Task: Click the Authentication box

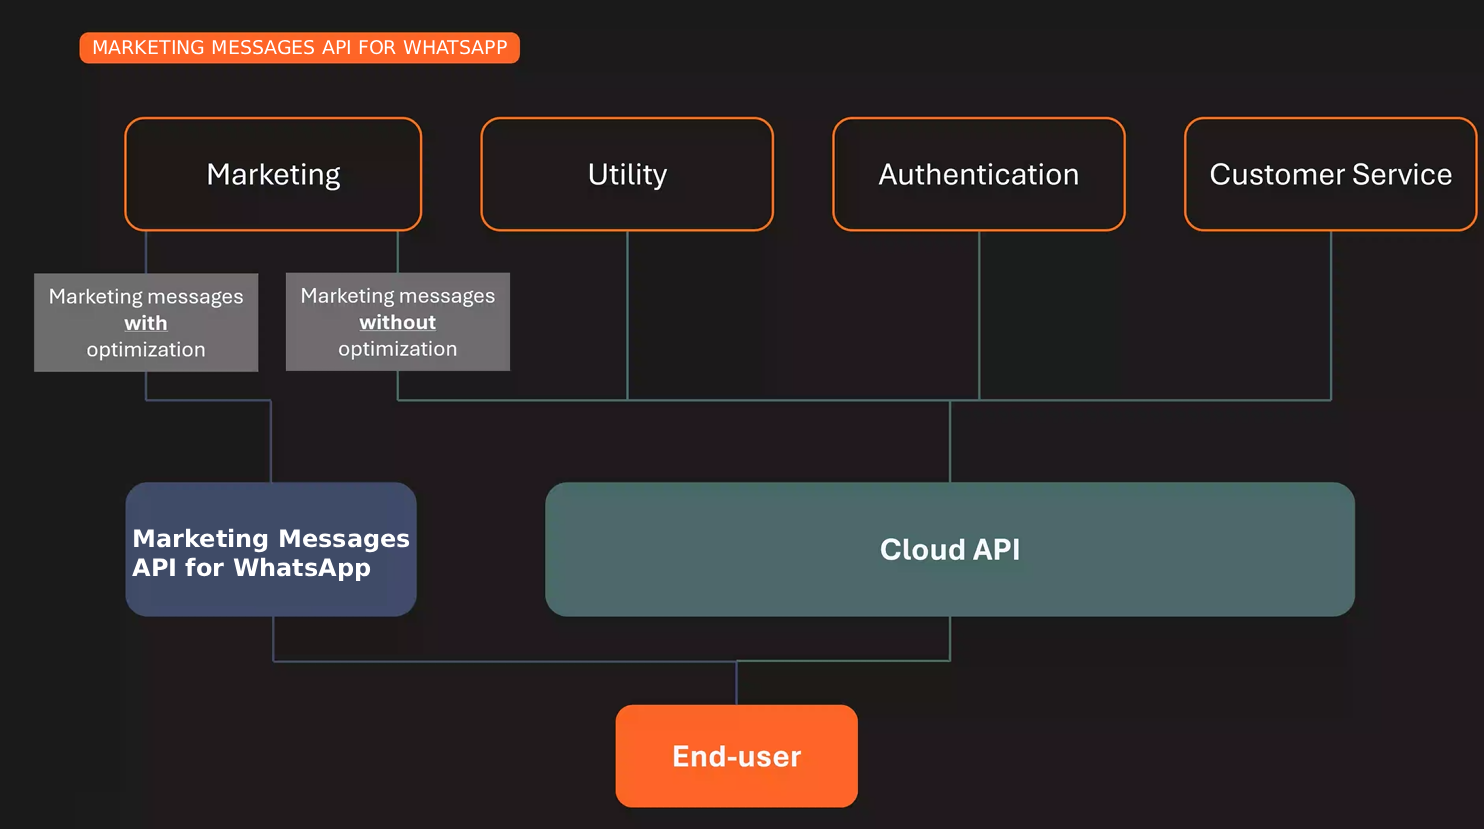Action: (x=978, y=174)
